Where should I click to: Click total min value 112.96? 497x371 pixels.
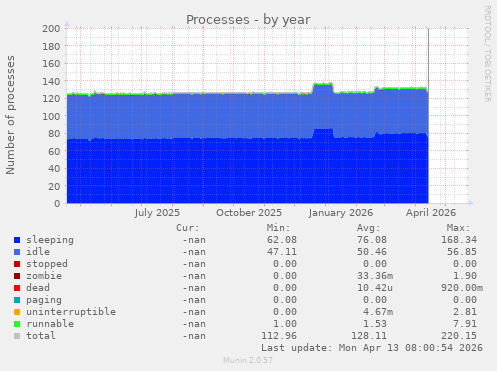click(x=279, y=336)
